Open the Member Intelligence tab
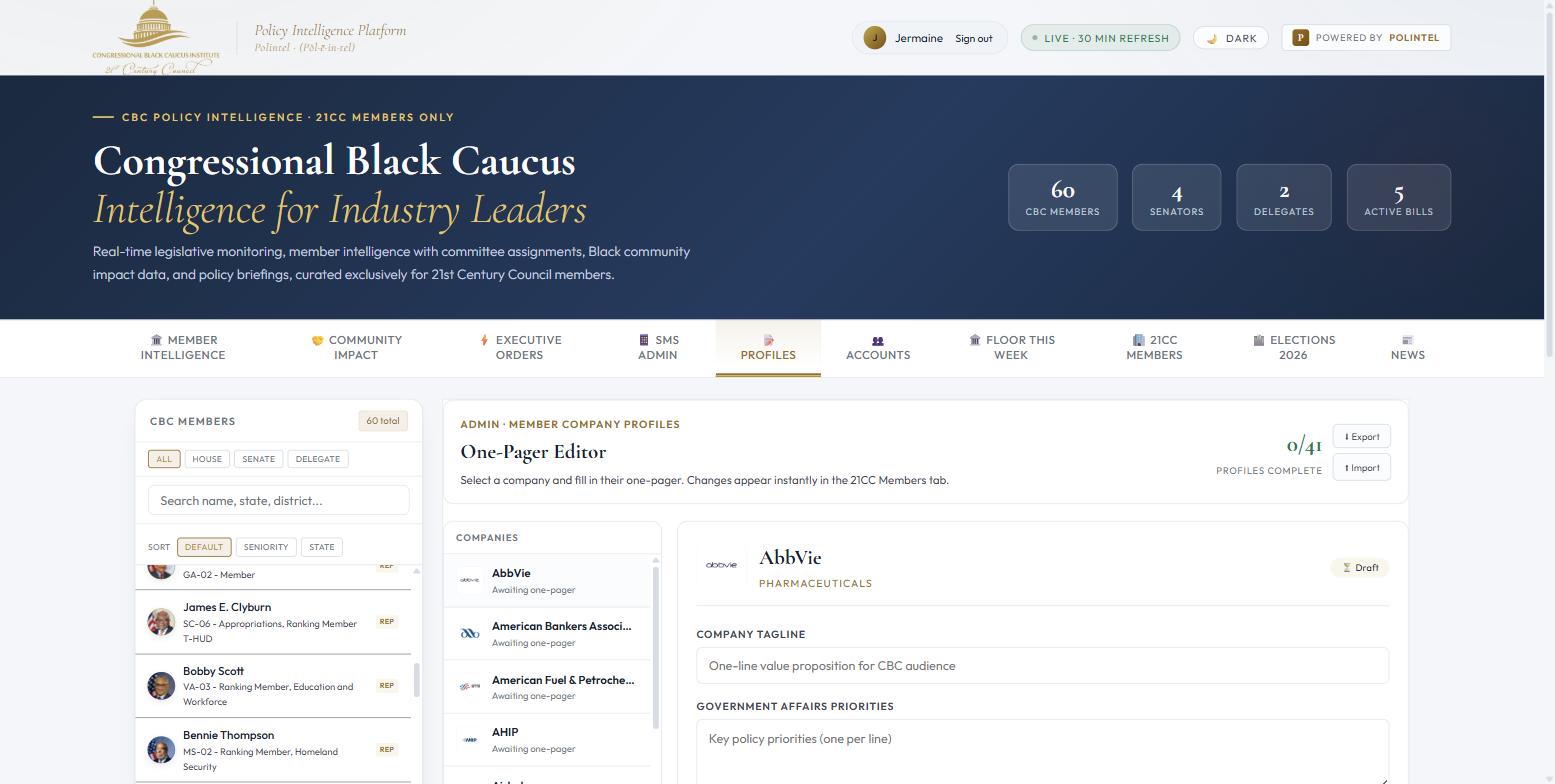 click(183, 347)
